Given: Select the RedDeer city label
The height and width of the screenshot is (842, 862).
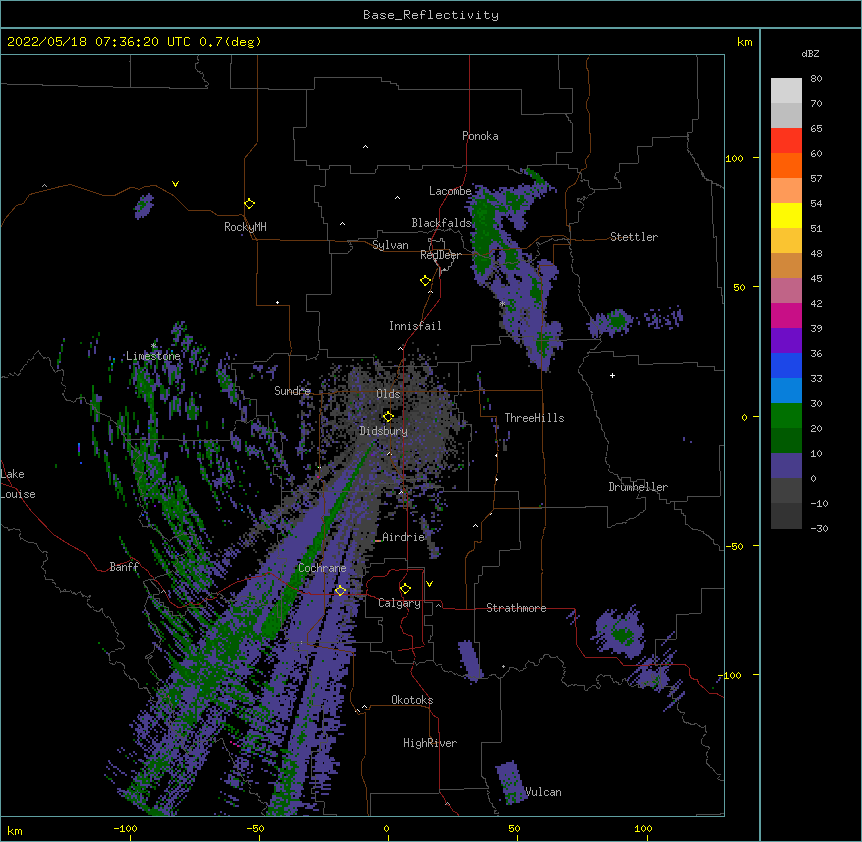Looking at the screenshot, I should (x=440, y=255).
